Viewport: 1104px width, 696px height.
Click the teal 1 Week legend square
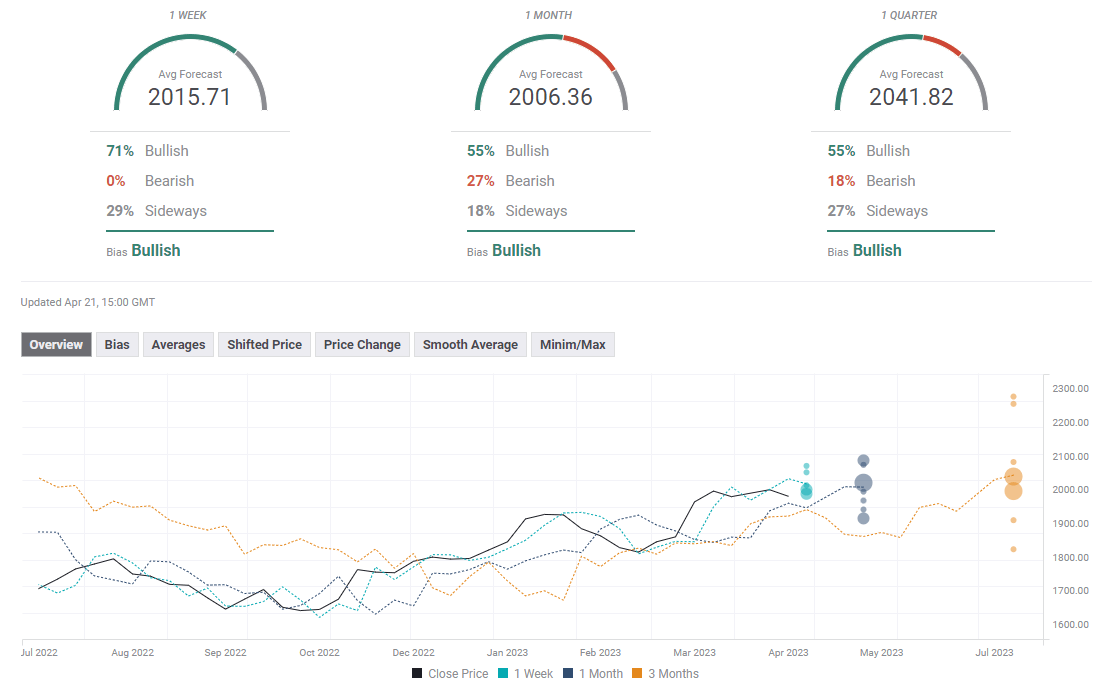click(x=502, y=674)
